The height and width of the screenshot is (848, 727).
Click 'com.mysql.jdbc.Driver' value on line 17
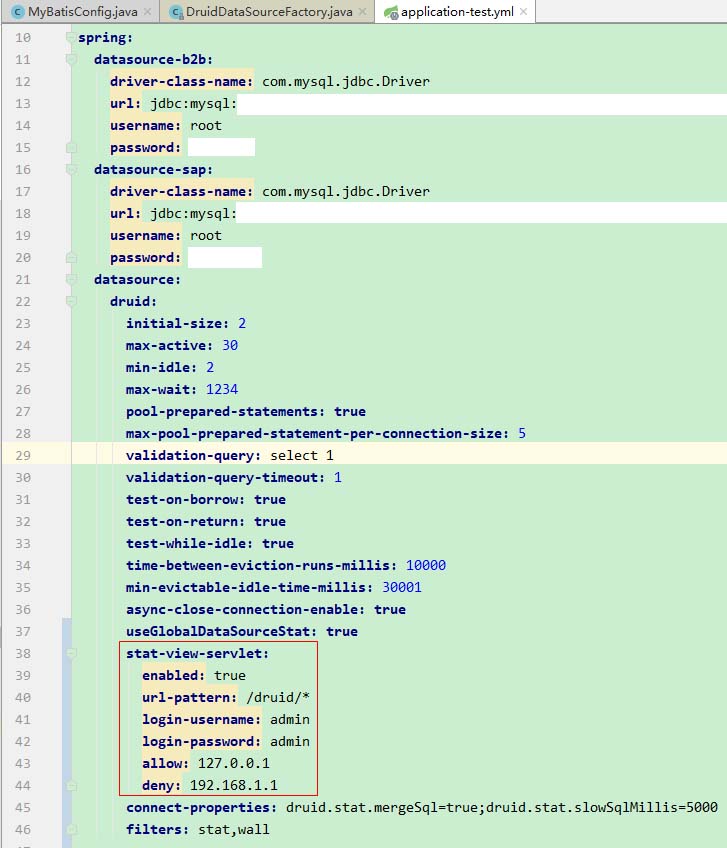(x=346, y=191)
